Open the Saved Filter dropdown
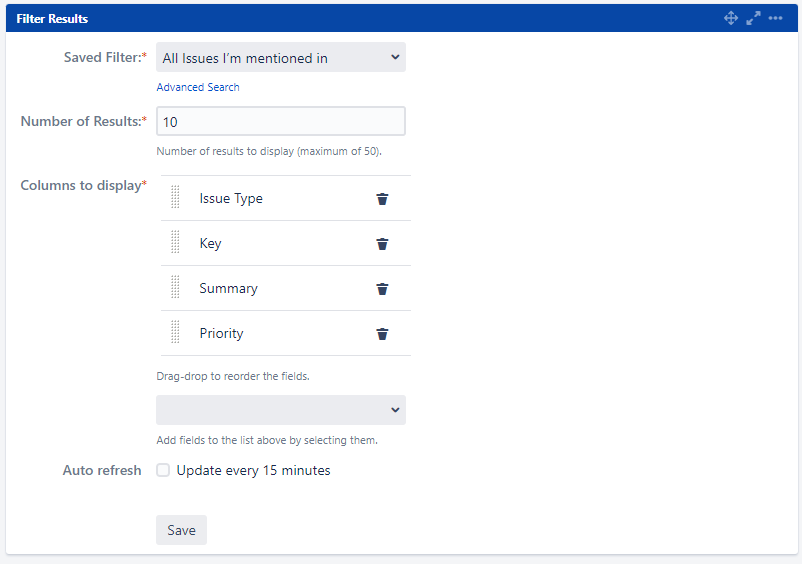This screenshot has width=802, height=564. [281, 57]
